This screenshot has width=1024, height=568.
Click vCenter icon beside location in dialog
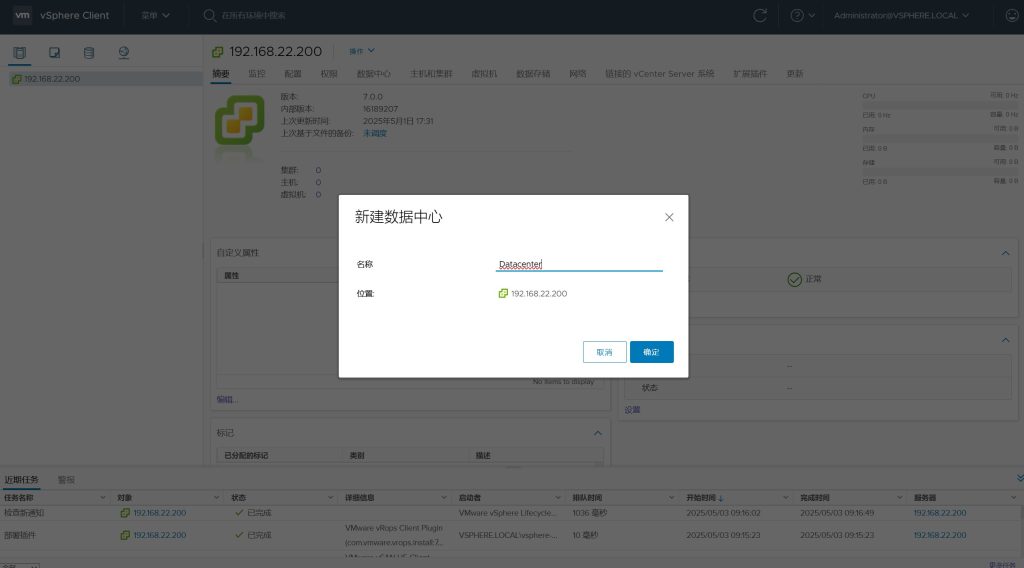pos(503,294)
